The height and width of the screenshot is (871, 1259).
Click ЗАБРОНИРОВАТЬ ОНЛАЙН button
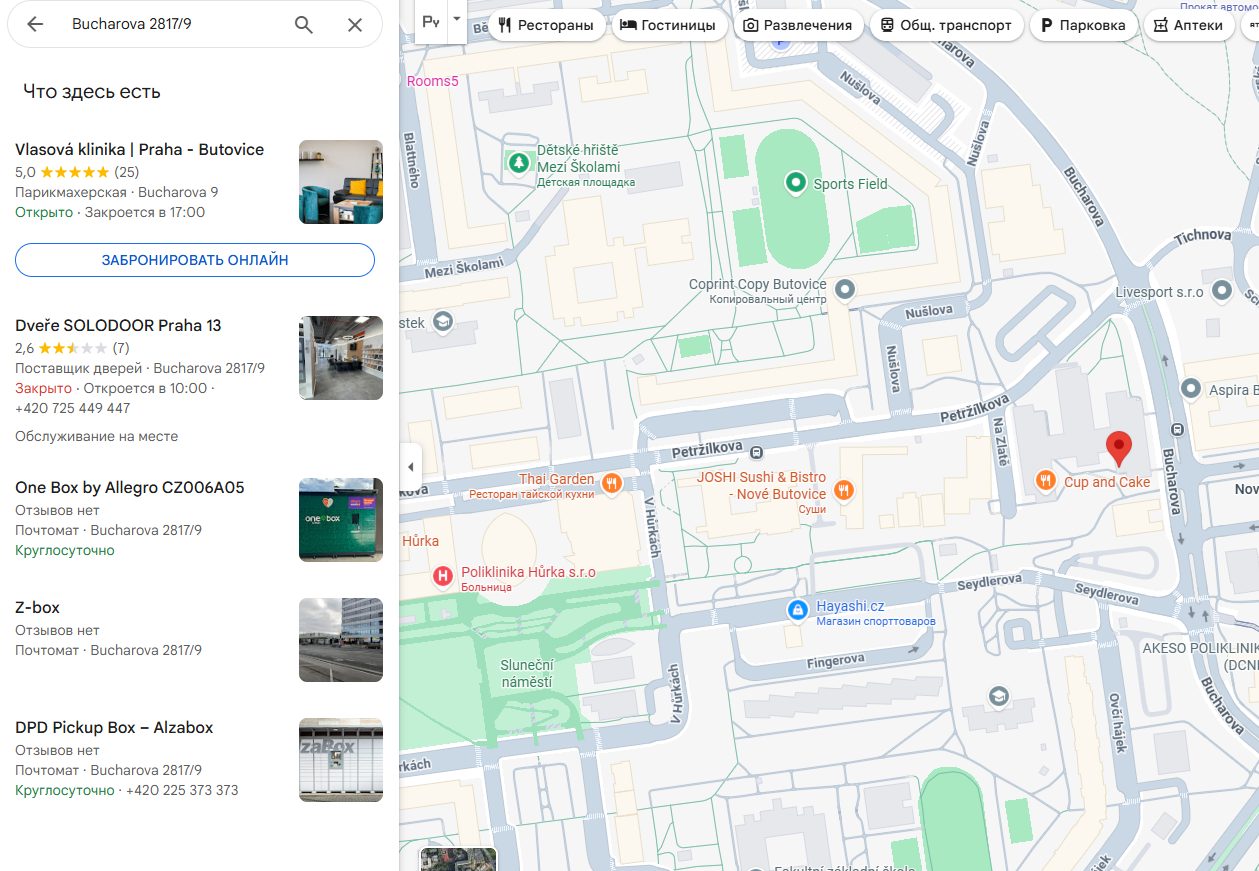(x=195, y=260)
